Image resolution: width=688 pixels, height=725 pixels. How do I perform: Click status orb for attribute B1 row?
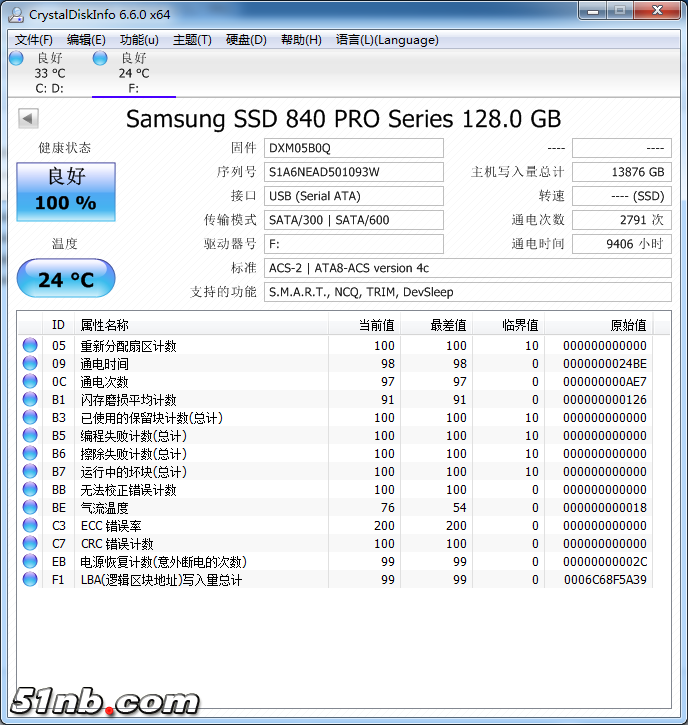pos(30,400)
